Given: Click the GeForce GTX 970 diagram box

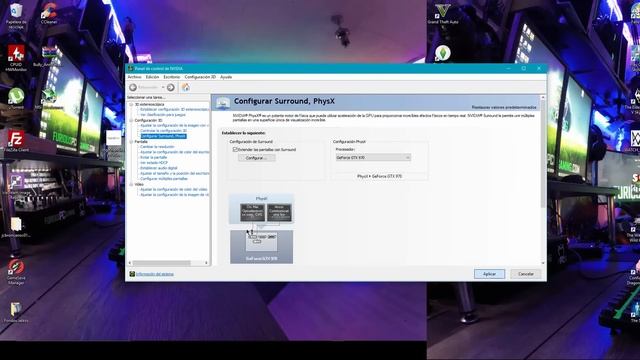Looking at the screenshot, I should [x=261, y=247].
